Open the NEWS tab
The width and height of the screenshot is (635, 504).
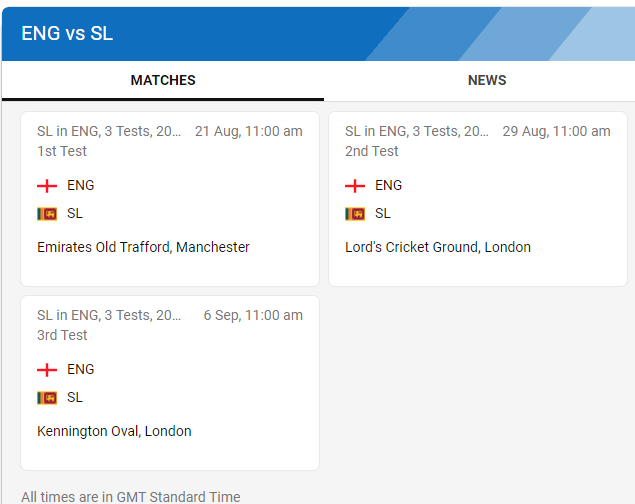coord(487,80)
